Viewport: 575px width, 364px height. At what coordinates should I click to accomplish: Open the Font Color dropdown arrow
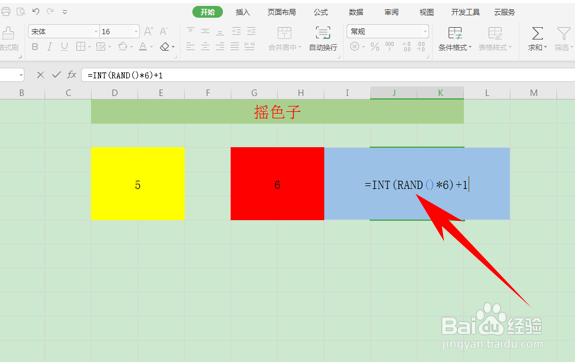(x=151, y=47)
